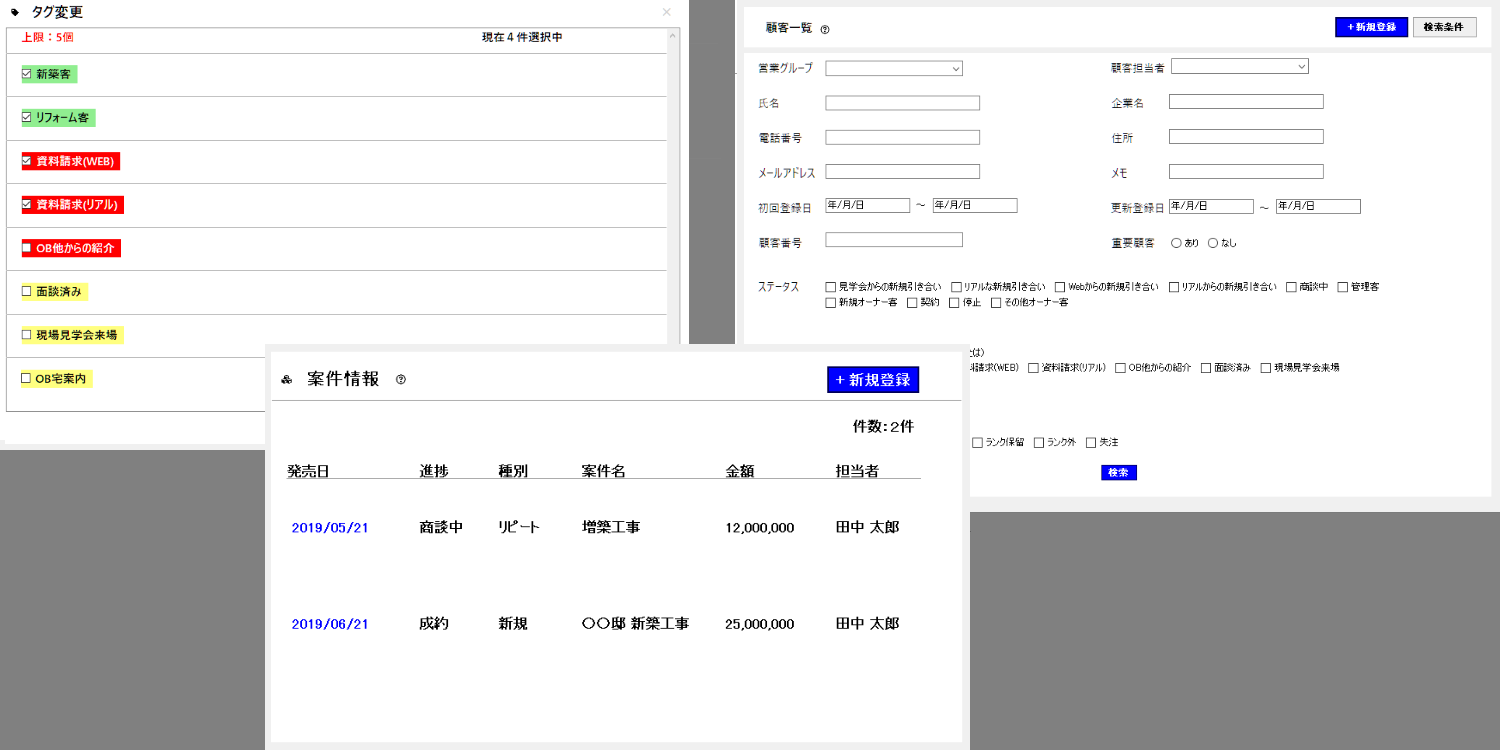Screen dimensions: 1500x750
Task: Click the 企業名 input field
Action: pyautogui.click(x=1246, y=101)
